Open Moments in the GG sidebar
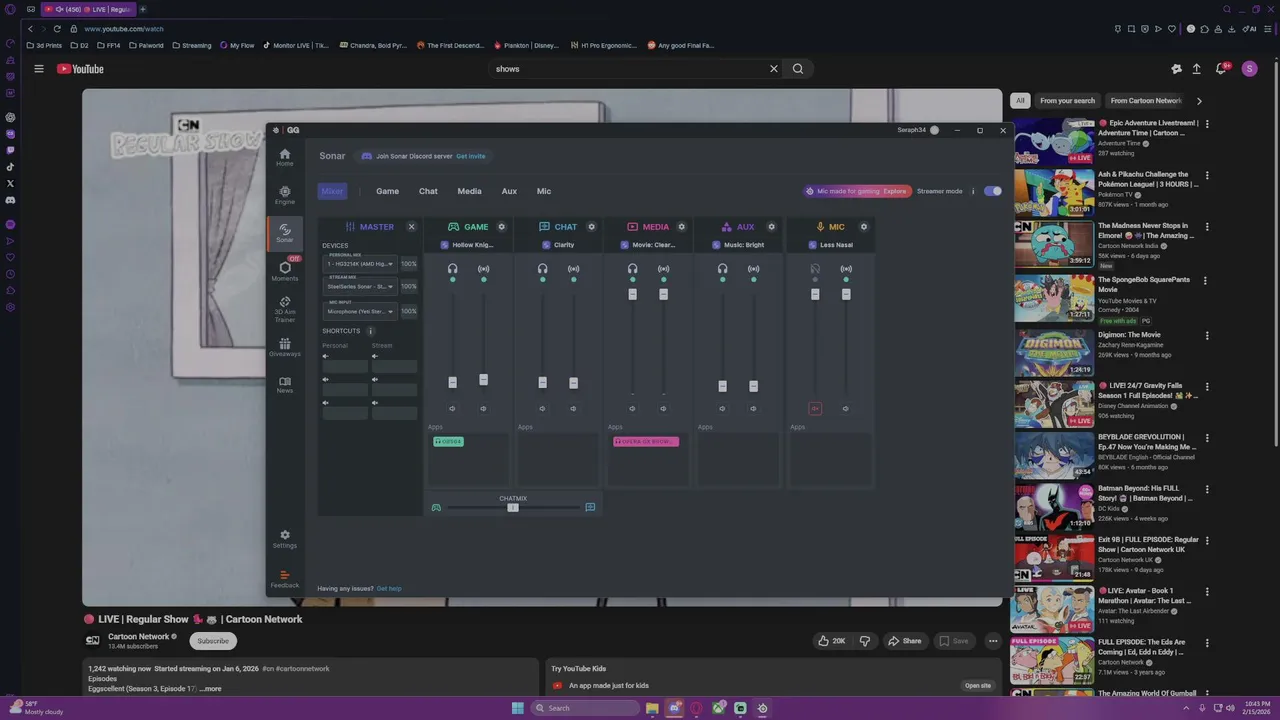 [285, 271]
